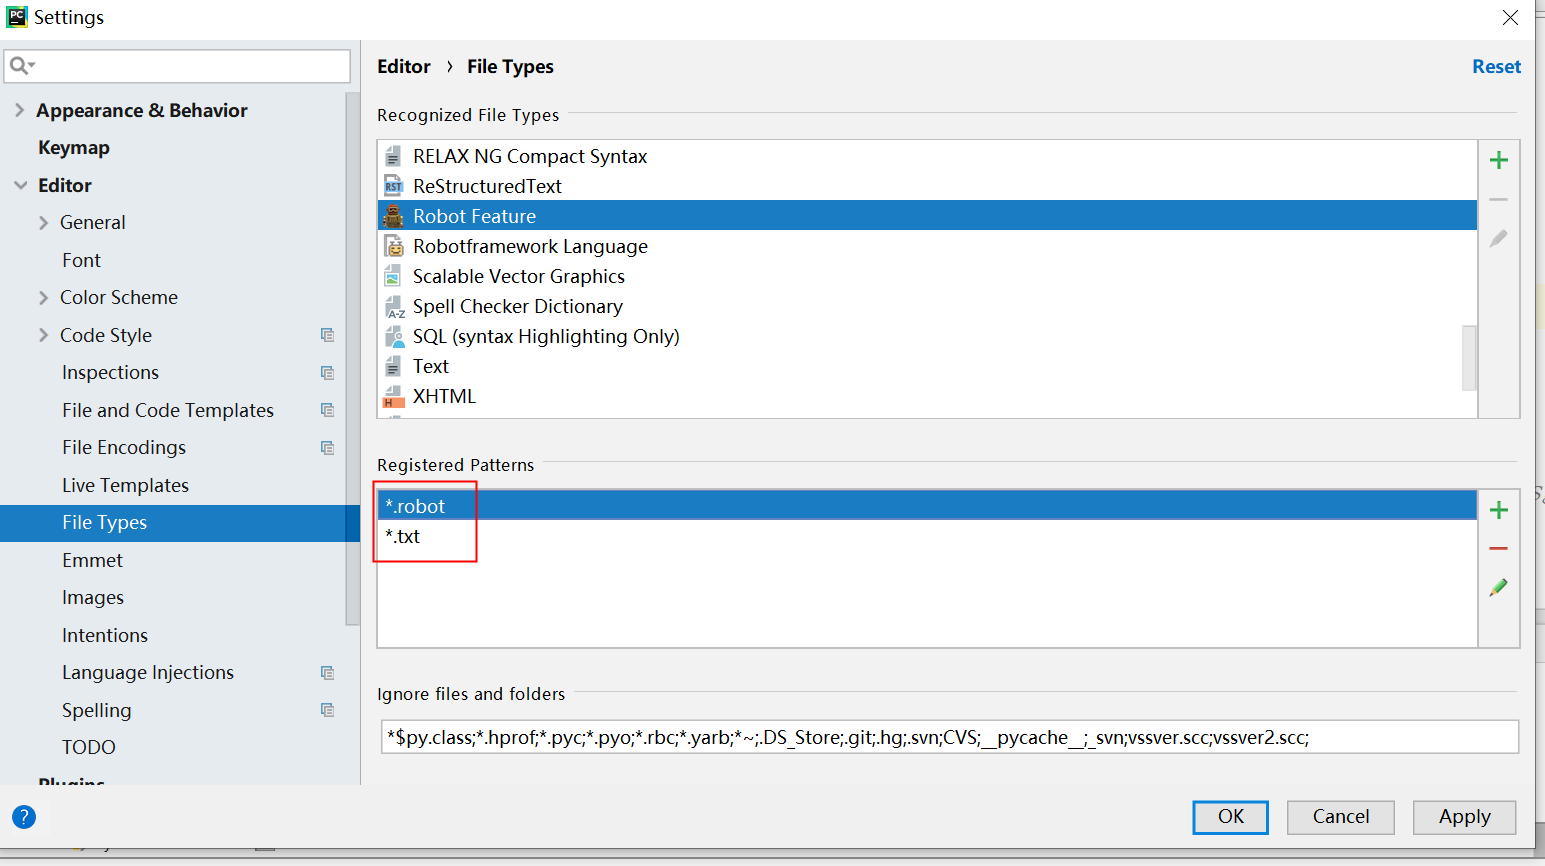This screenshot has width=1545, height=866.
Task: Click the Reset link
Action: (1496, 67)
